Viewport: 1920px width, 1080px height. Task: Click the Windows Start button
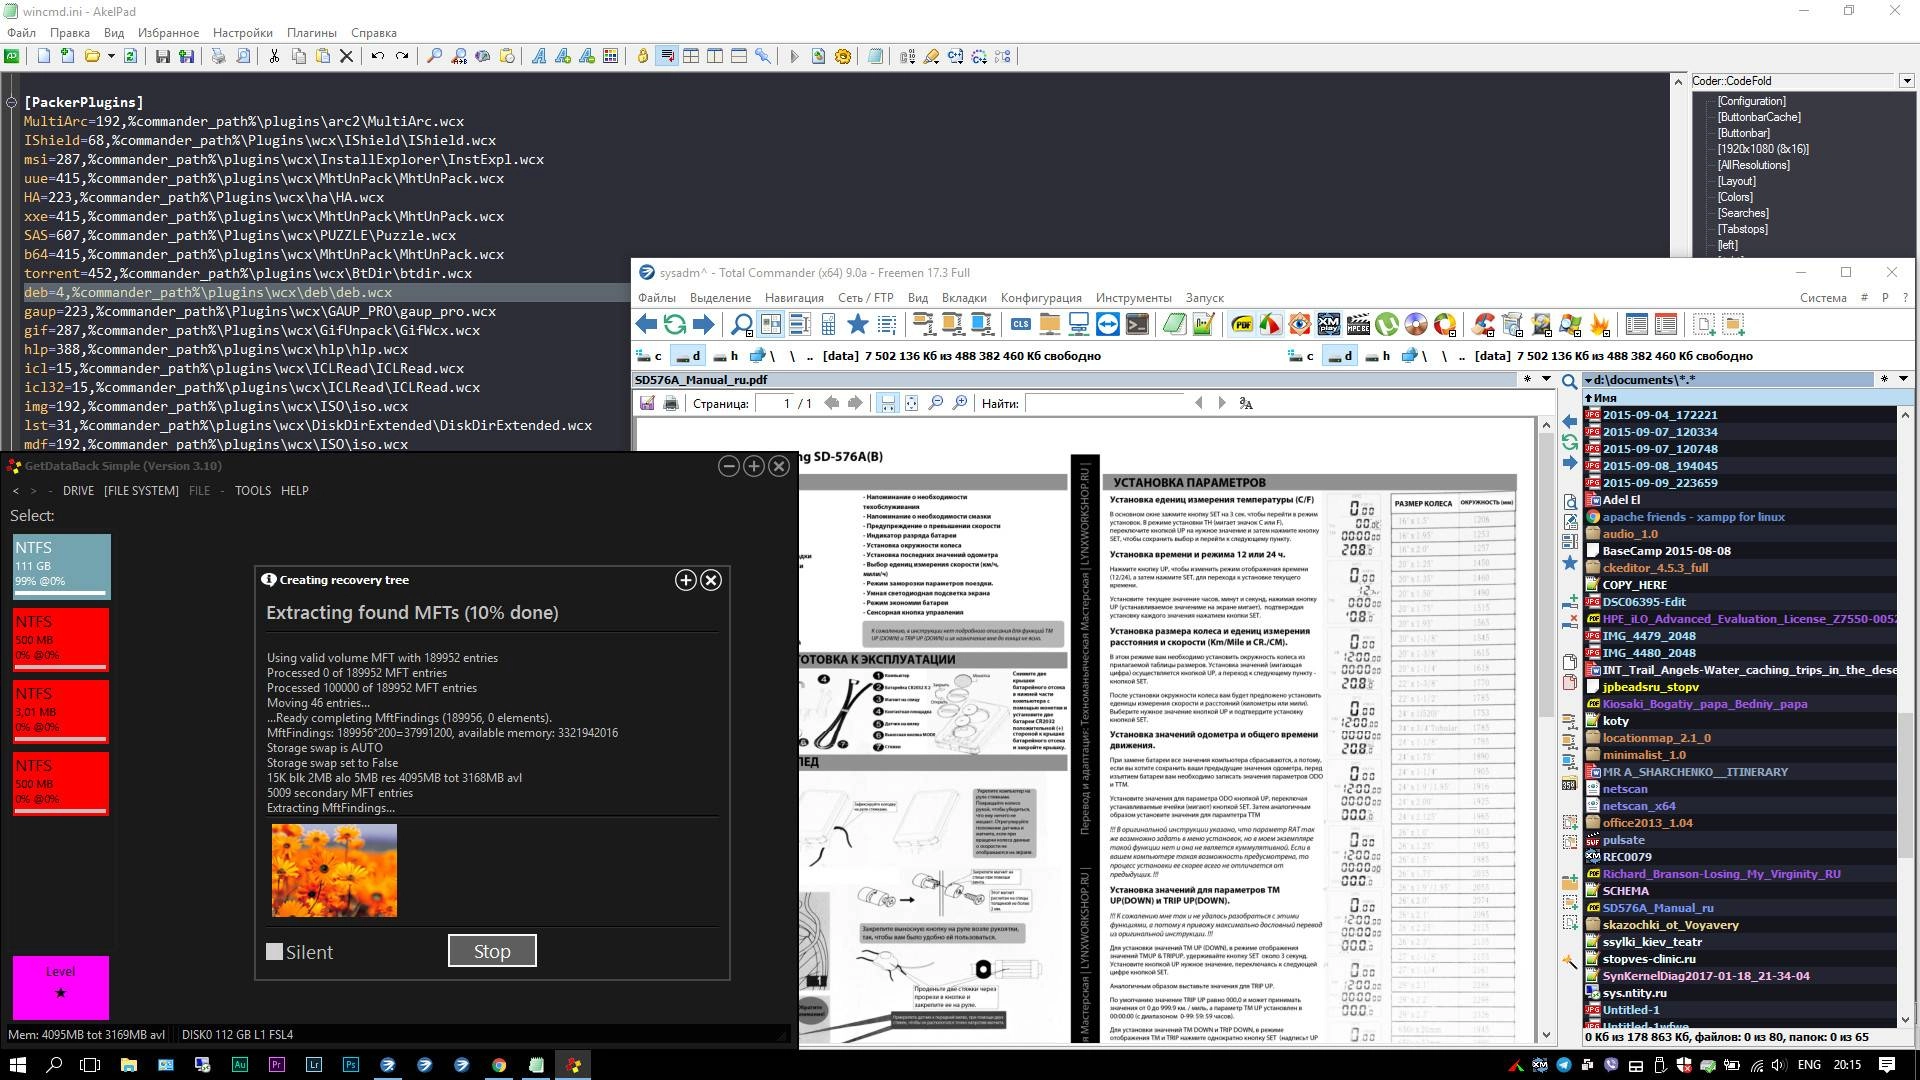17,1065
